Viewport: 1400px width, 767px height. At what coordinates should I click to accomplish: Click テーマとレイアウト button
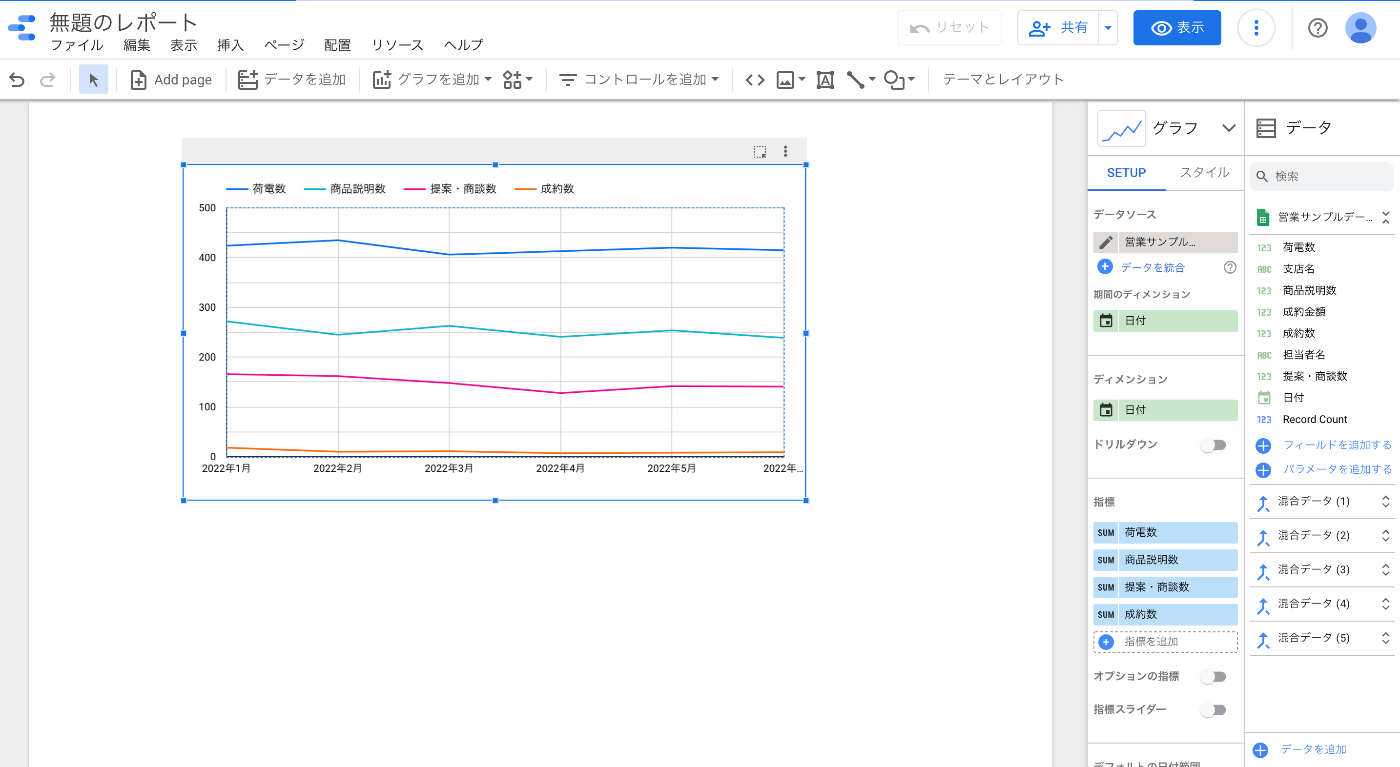click(x=1003, y=80)
